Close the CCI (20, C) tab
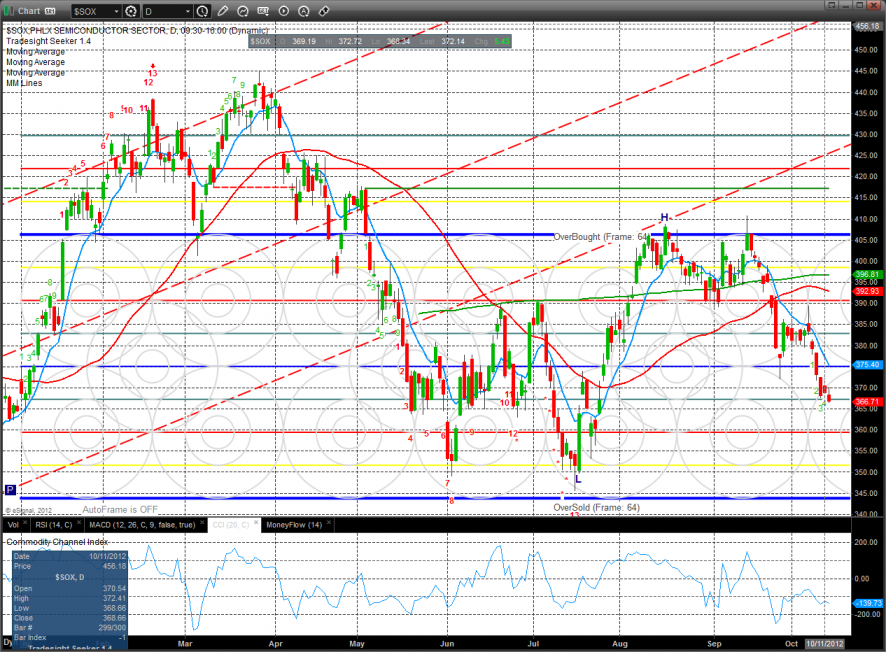The height and width of the screenshot is (652, 886). tap(255, 523)
